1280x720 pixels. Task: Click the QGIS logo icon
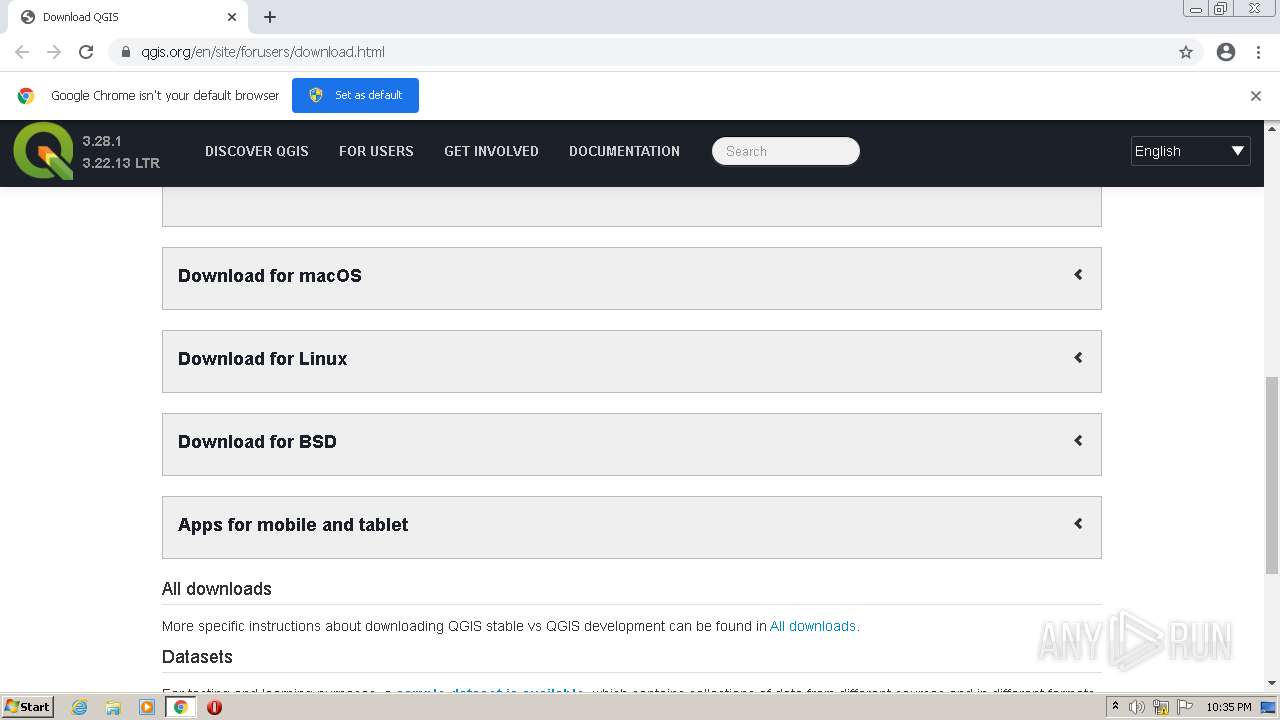point(43,151)
